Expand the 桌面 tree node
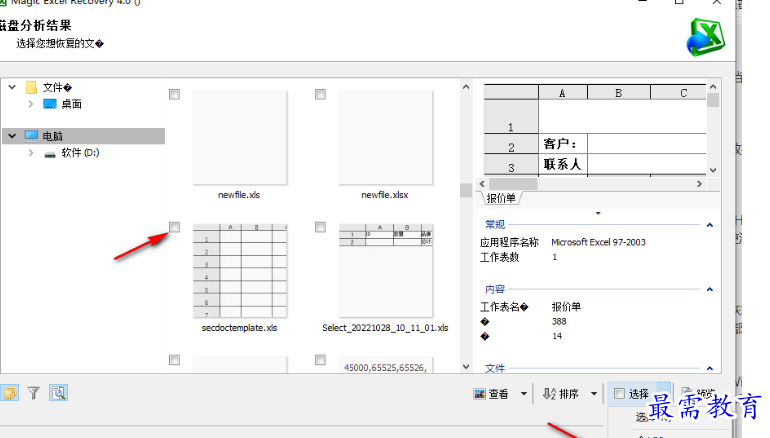 pyautogui.click(x=31, y=104)
